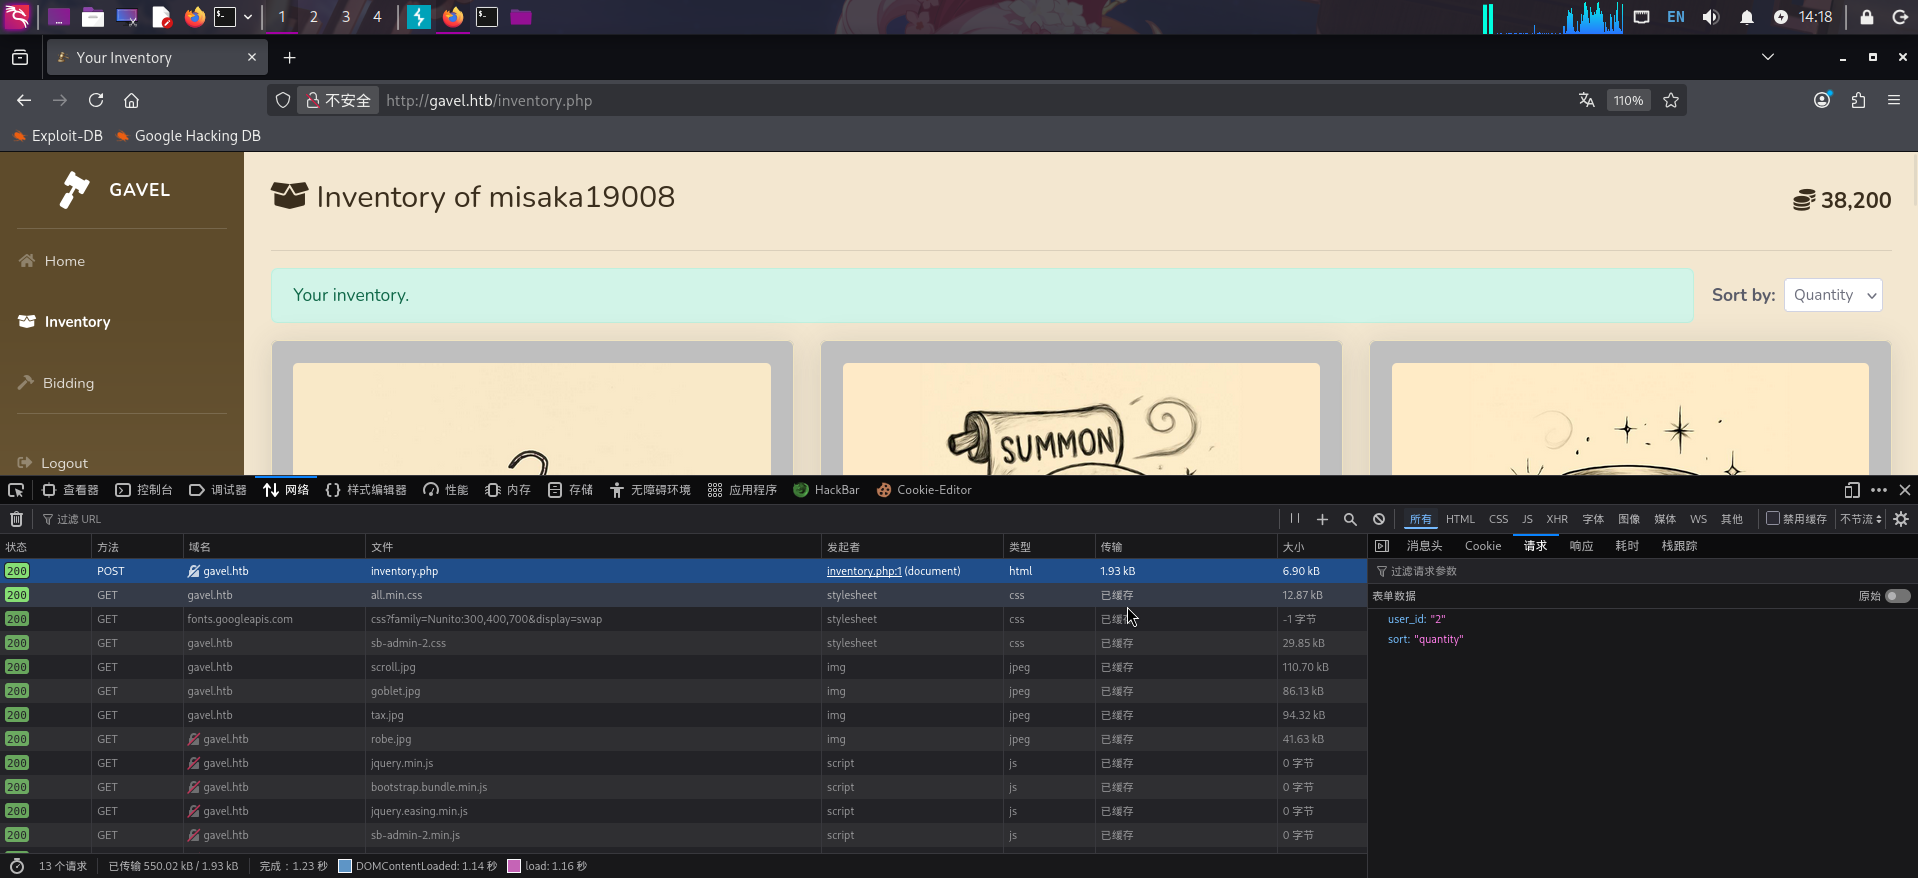Select the goblet.jpg request row
1918x878 pixels.
[x=683, y=691]
